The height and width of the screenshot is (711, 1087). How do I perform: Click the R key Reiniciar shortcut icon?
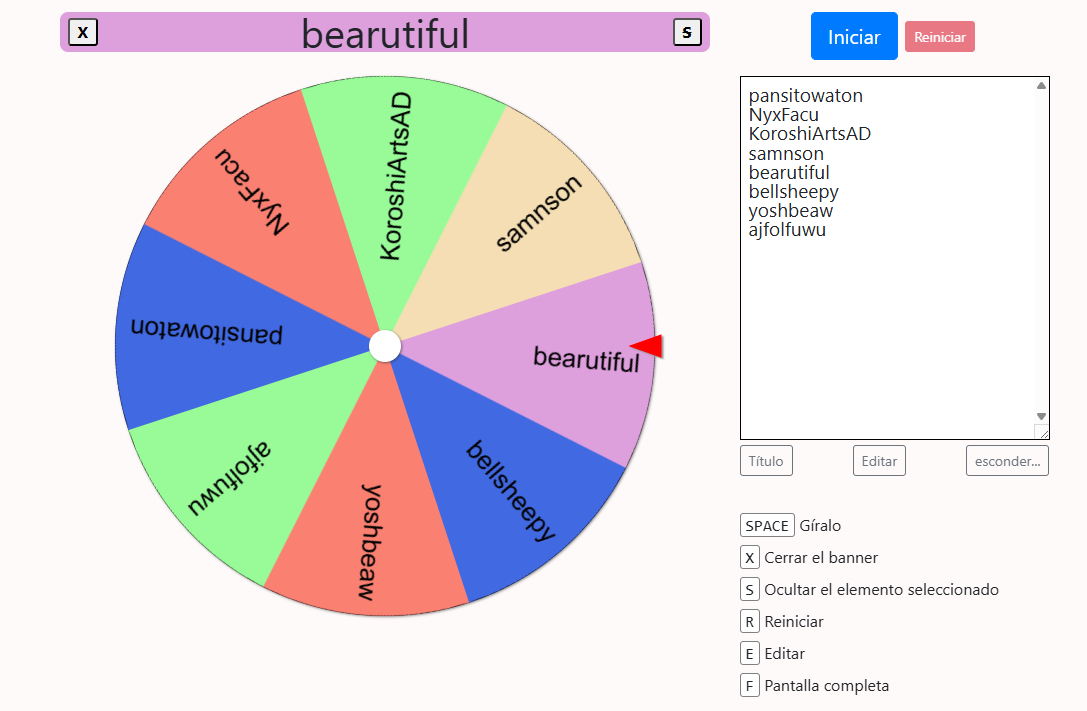(750, 622)
